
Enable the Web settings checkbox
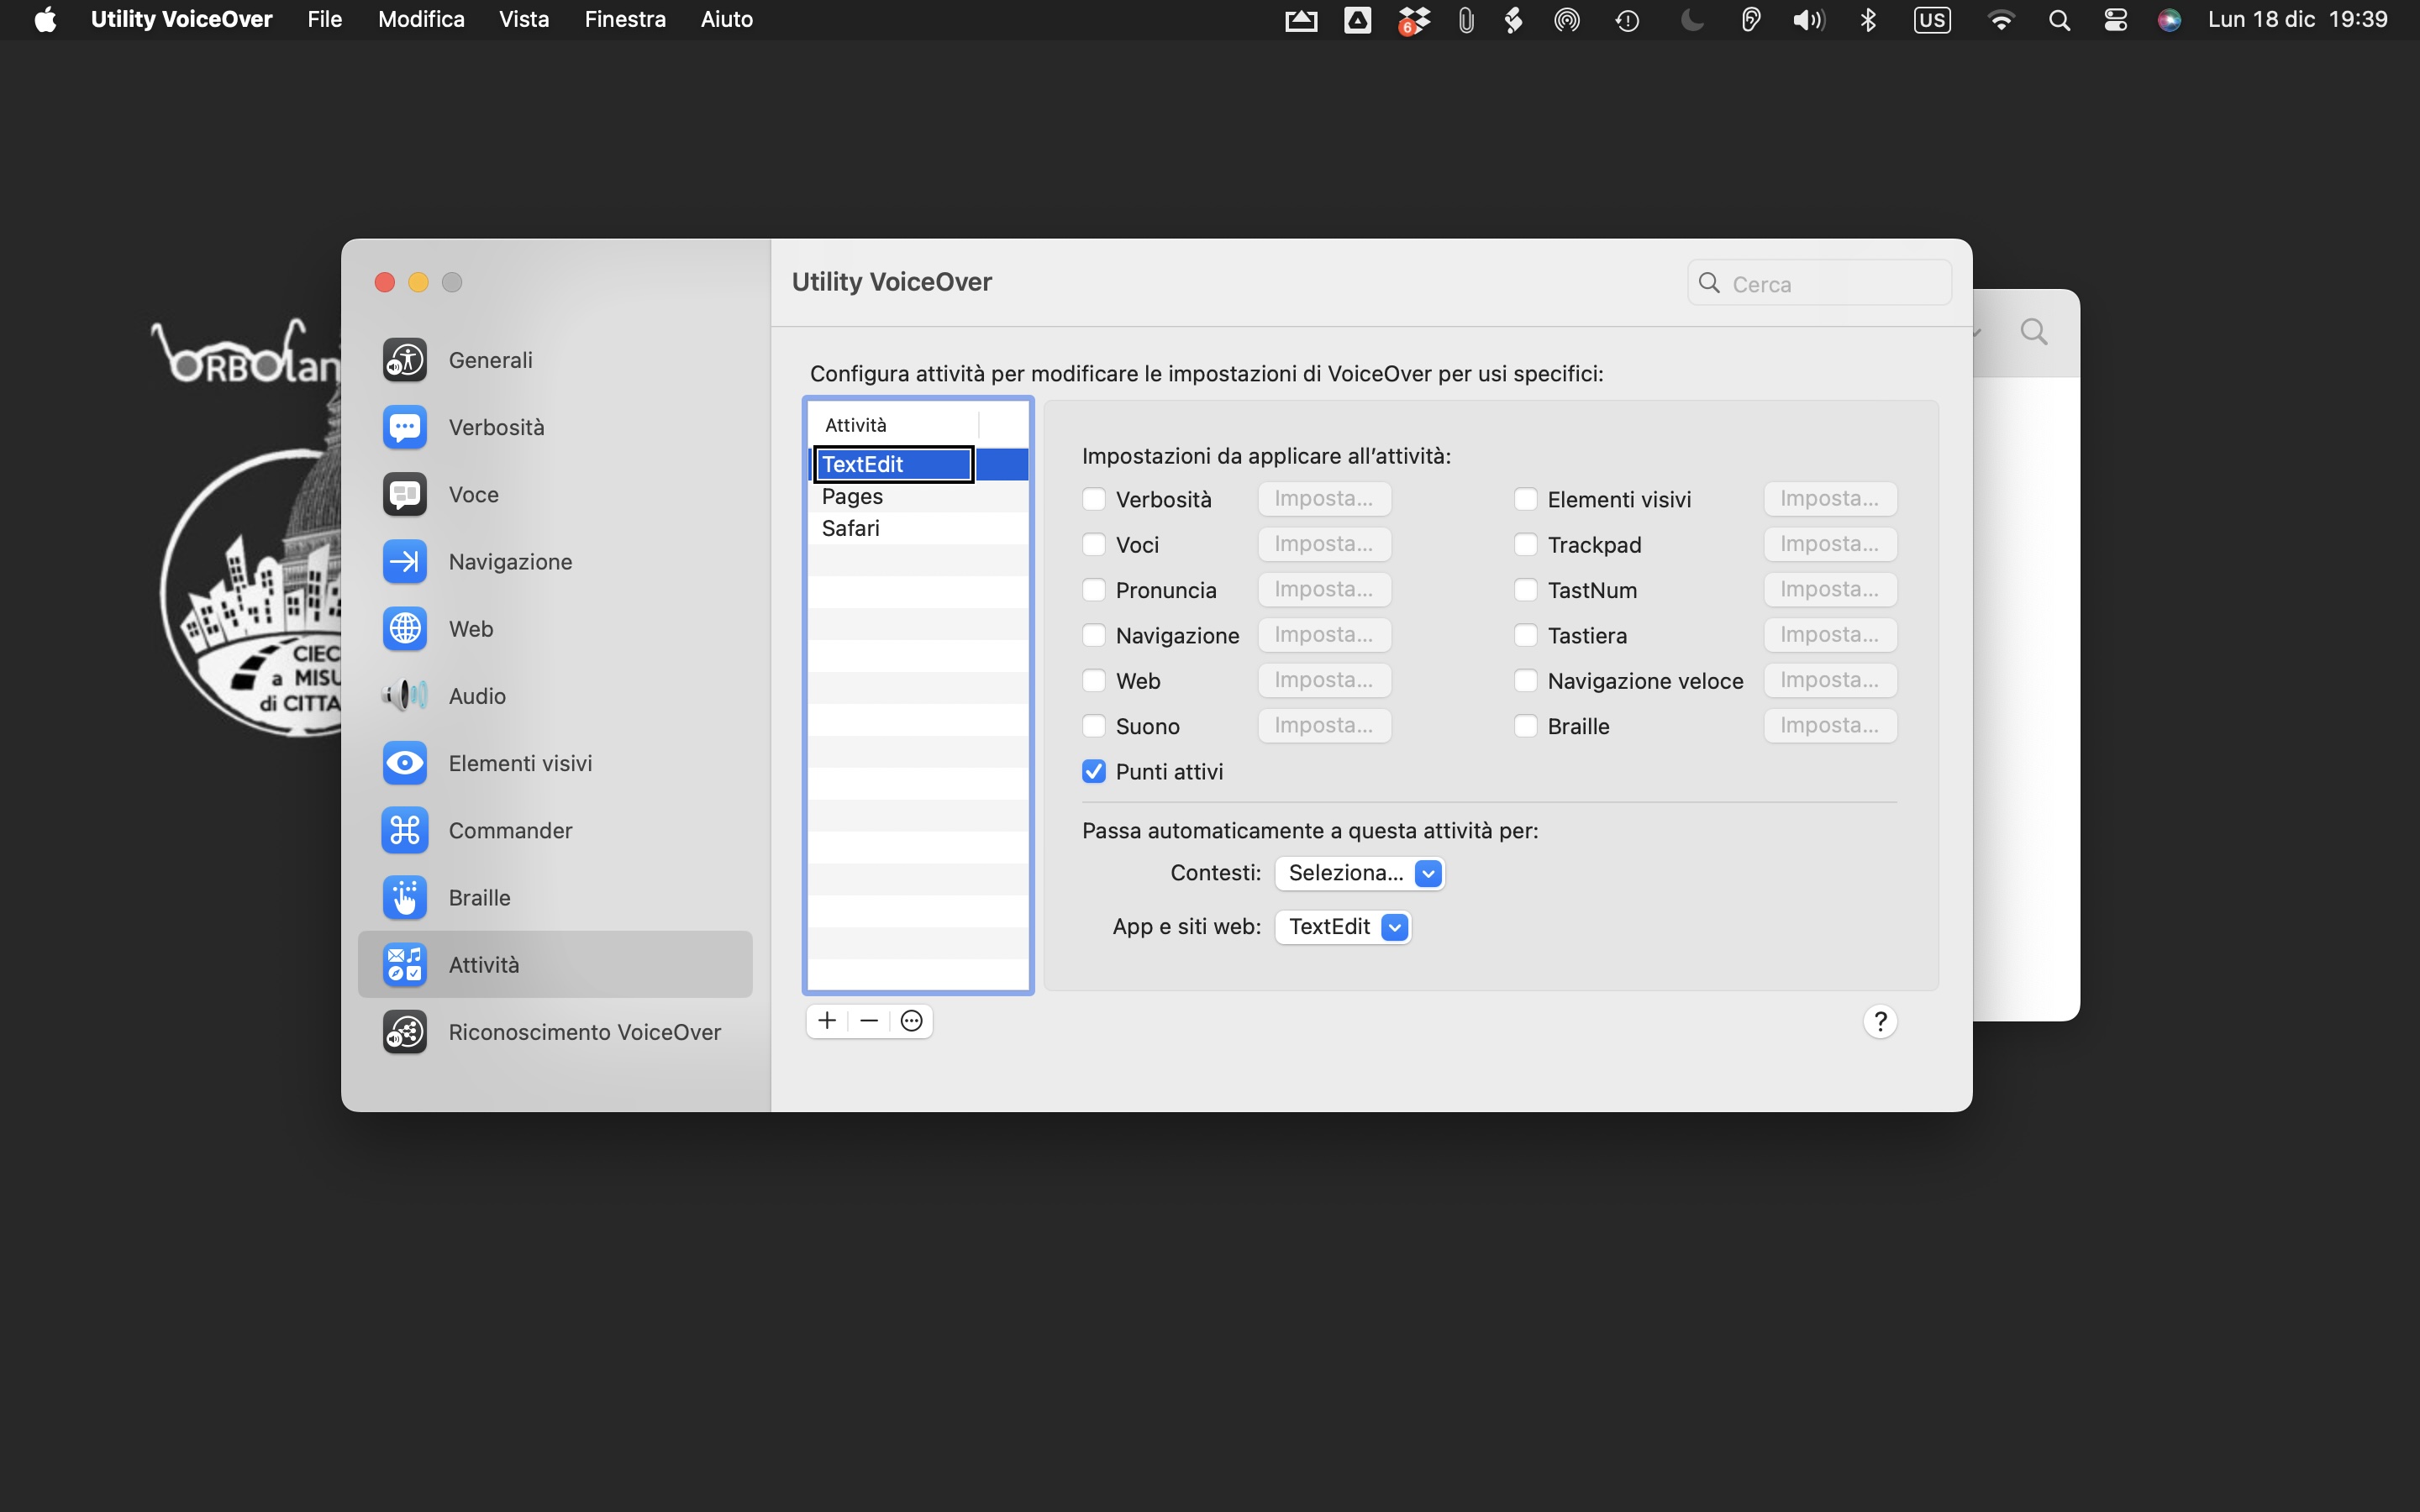[x=1094, y=681]
